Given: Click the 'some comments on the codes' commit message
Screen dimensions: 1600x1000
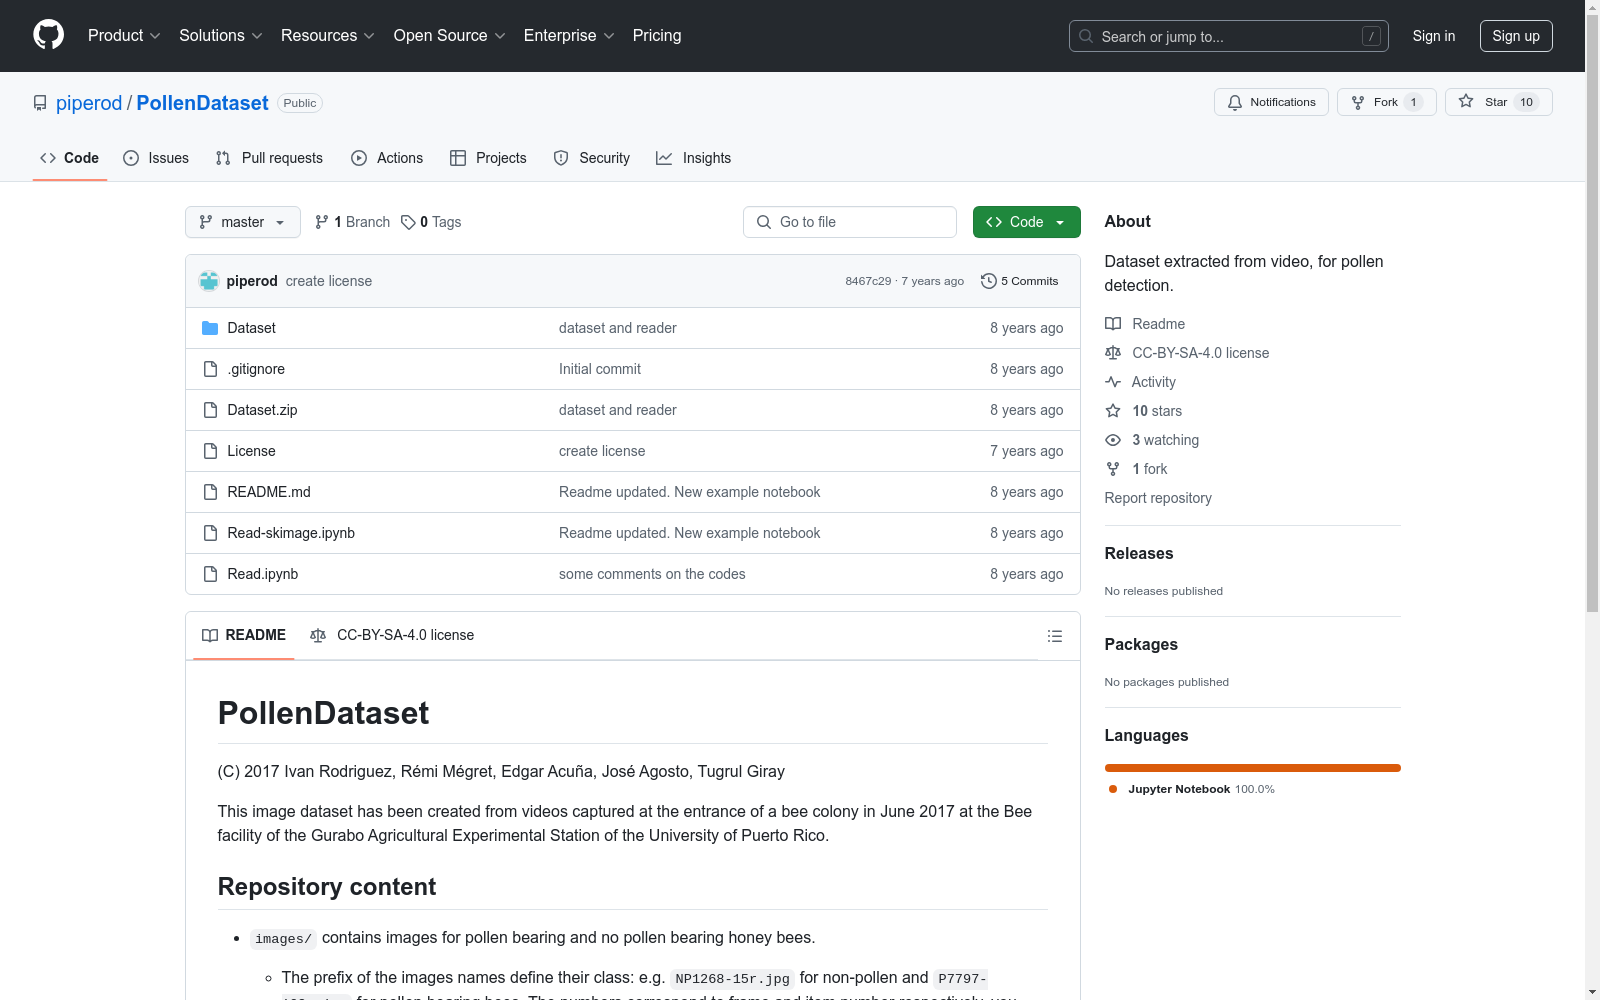Looking at the screenshot, I should pyautogui.click(x=652, y=574).
